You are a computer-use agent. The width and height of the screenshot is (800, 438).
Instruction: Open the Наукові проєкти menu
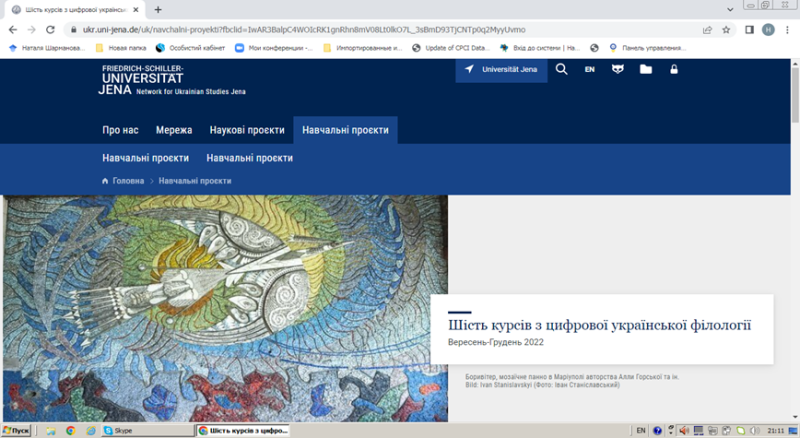click(247, 130)
